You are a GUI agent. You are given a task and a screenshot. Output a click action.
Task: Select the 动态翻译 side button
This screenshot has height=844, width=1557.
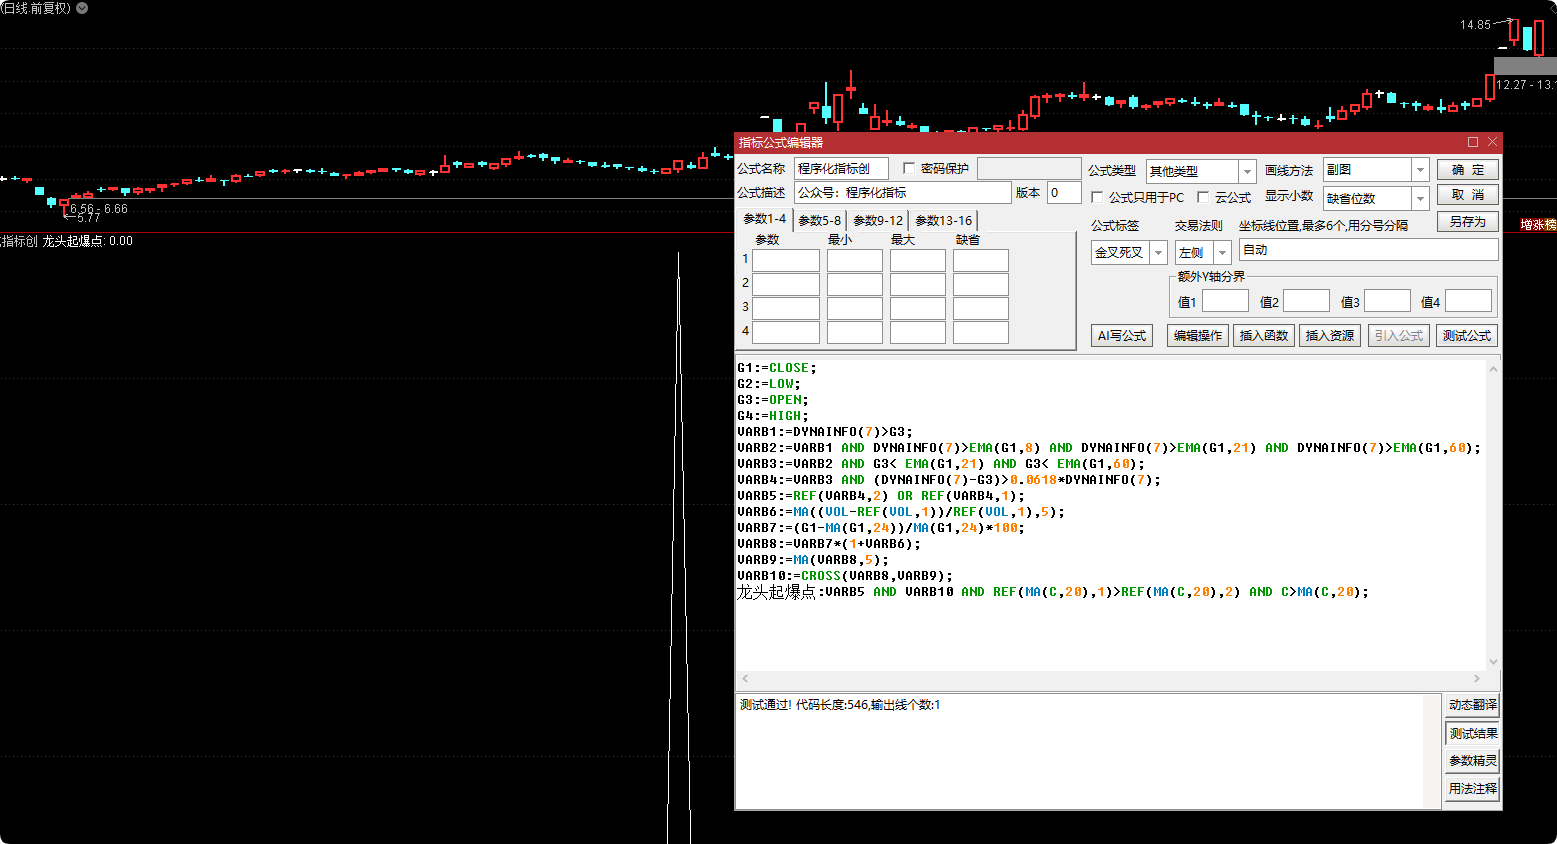point(1472,705)
